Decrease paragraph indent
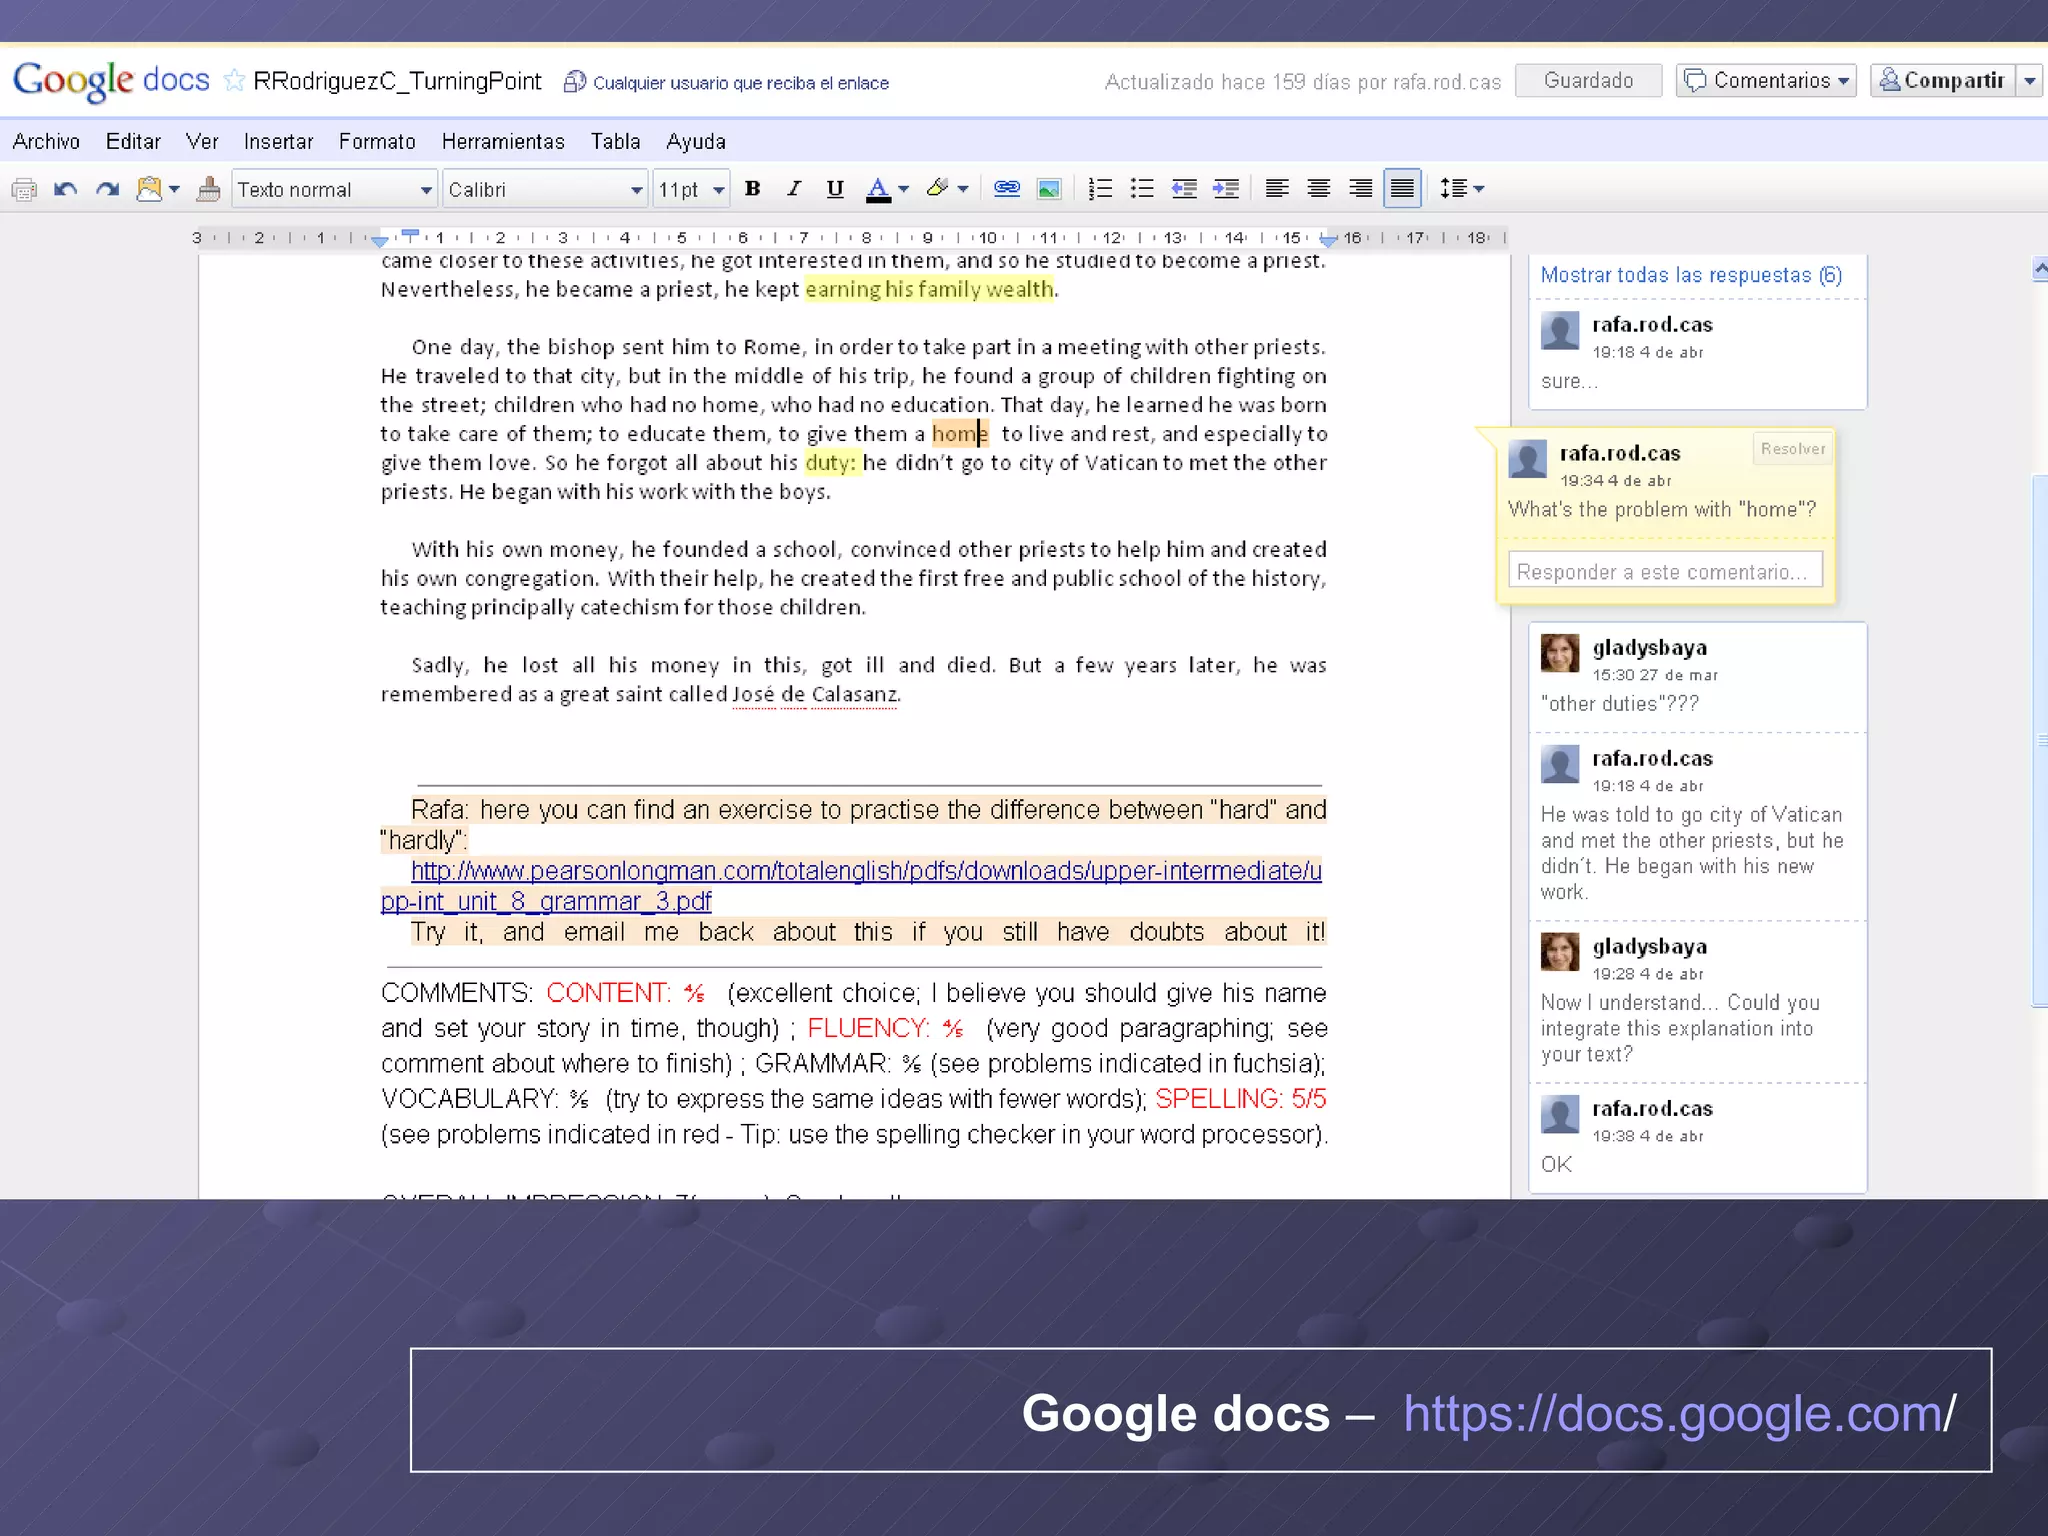This screenshot has height=1536, width=2048. pos(1184,189)
